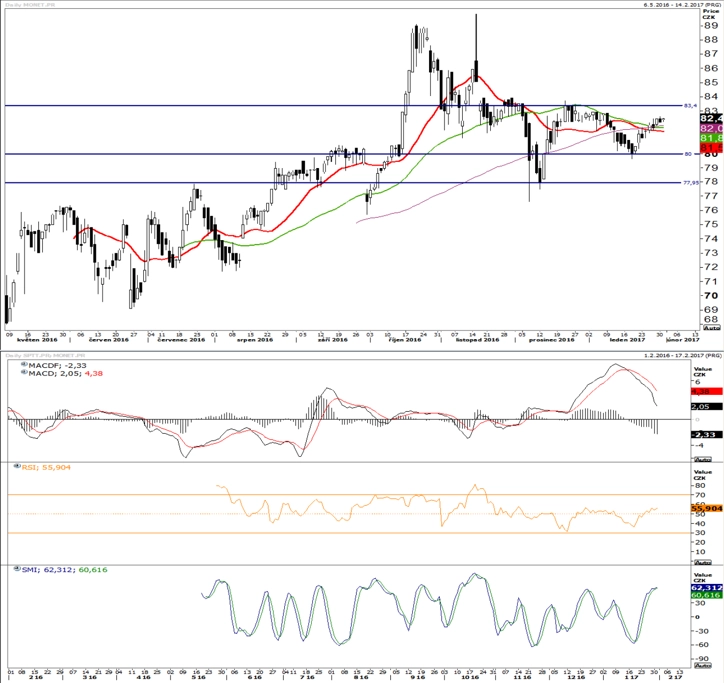Toggle the MACDF indicator eye icon
724x683 pixels.
pos(24,364)
